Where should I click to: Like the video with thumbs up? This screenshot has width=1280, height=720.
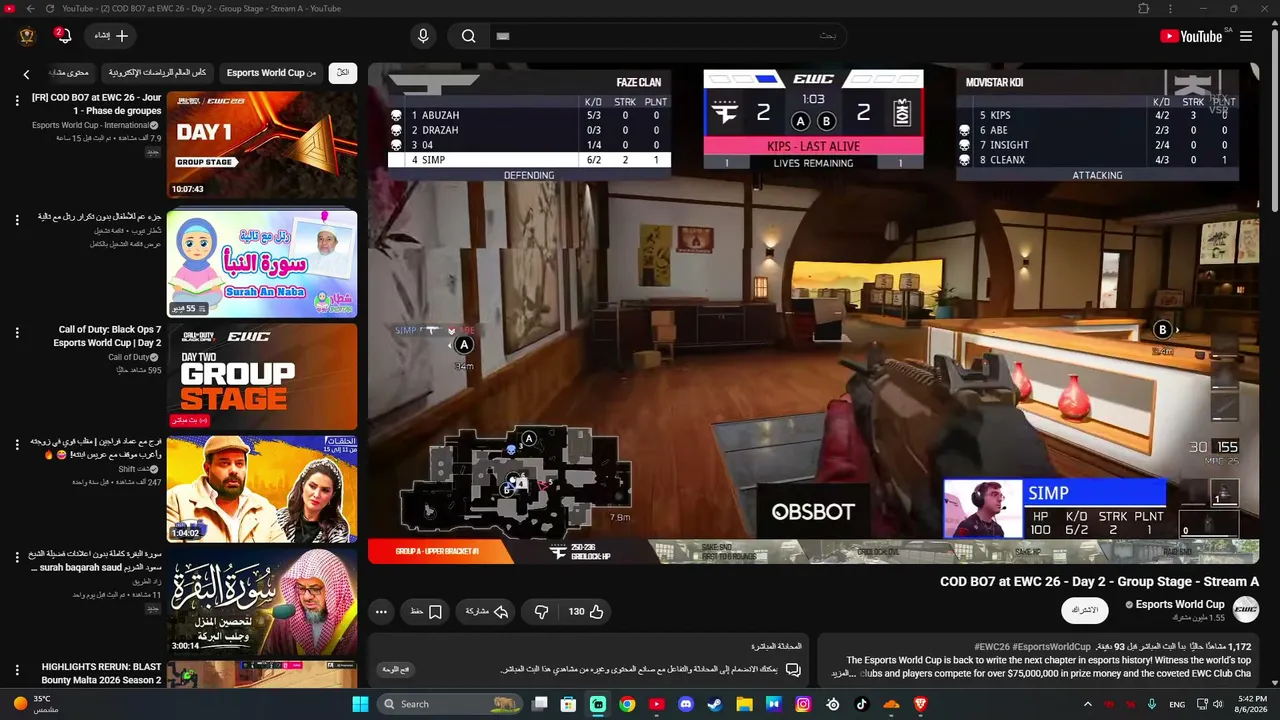click(586, 611)
